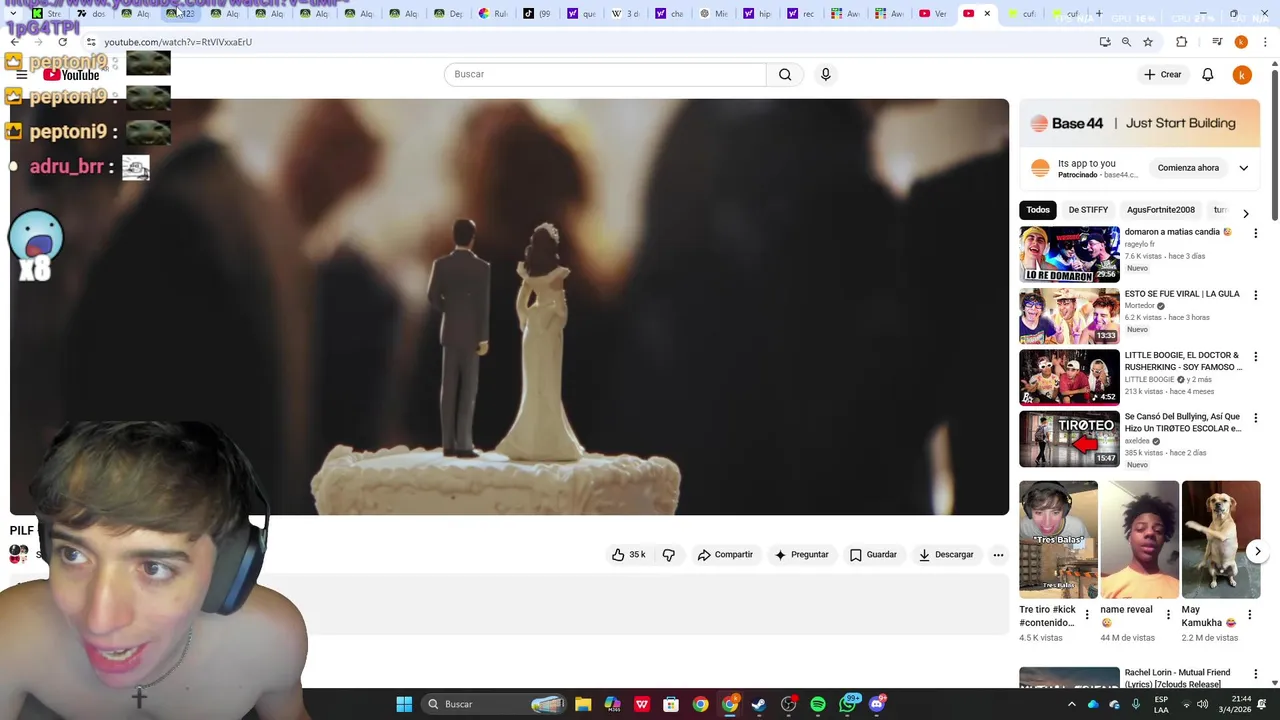Click 'Comienza ahora' on the Base44 ad

point(1188,168)
